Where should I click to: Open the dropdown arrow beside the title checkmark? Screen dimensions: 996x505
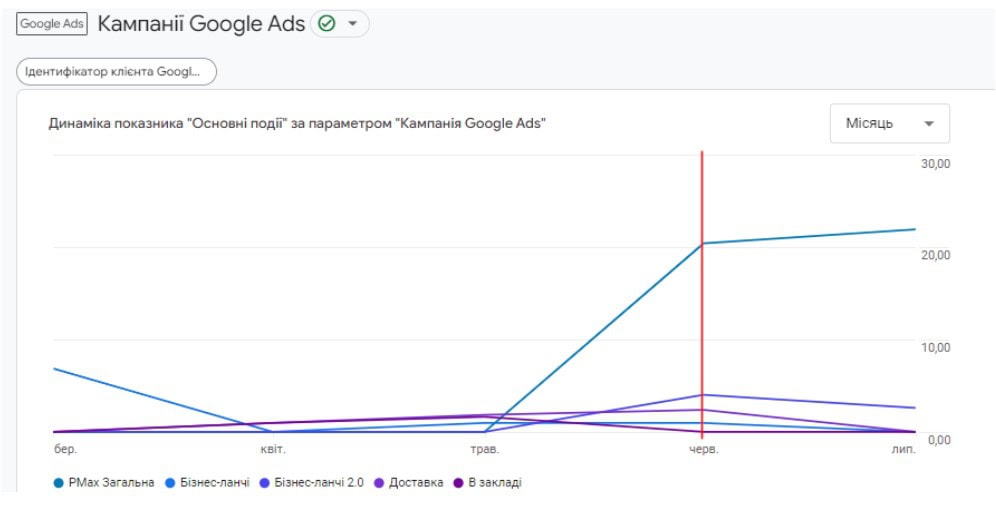pos(352,24)
